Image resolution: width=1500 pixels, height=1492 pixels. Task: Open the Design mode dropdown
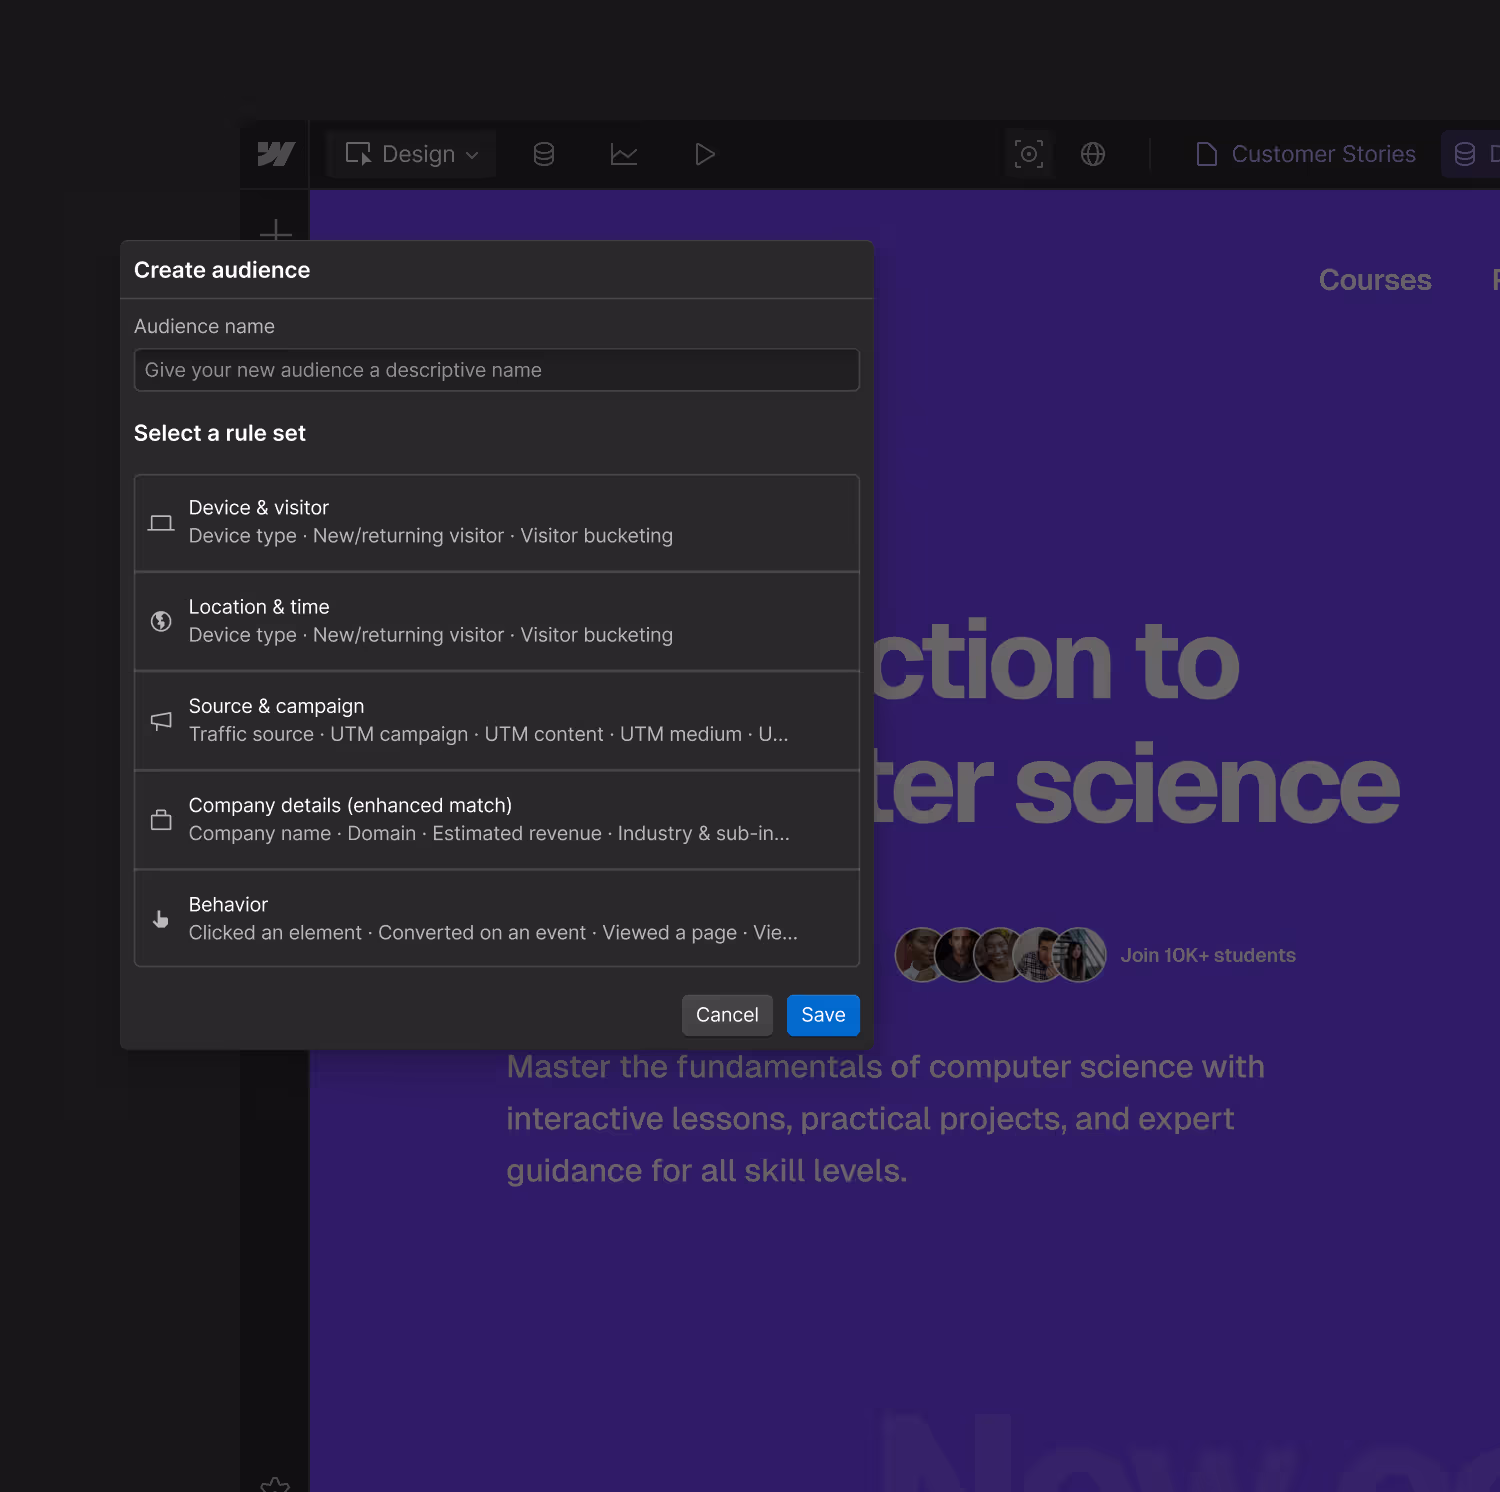(412, 154)
